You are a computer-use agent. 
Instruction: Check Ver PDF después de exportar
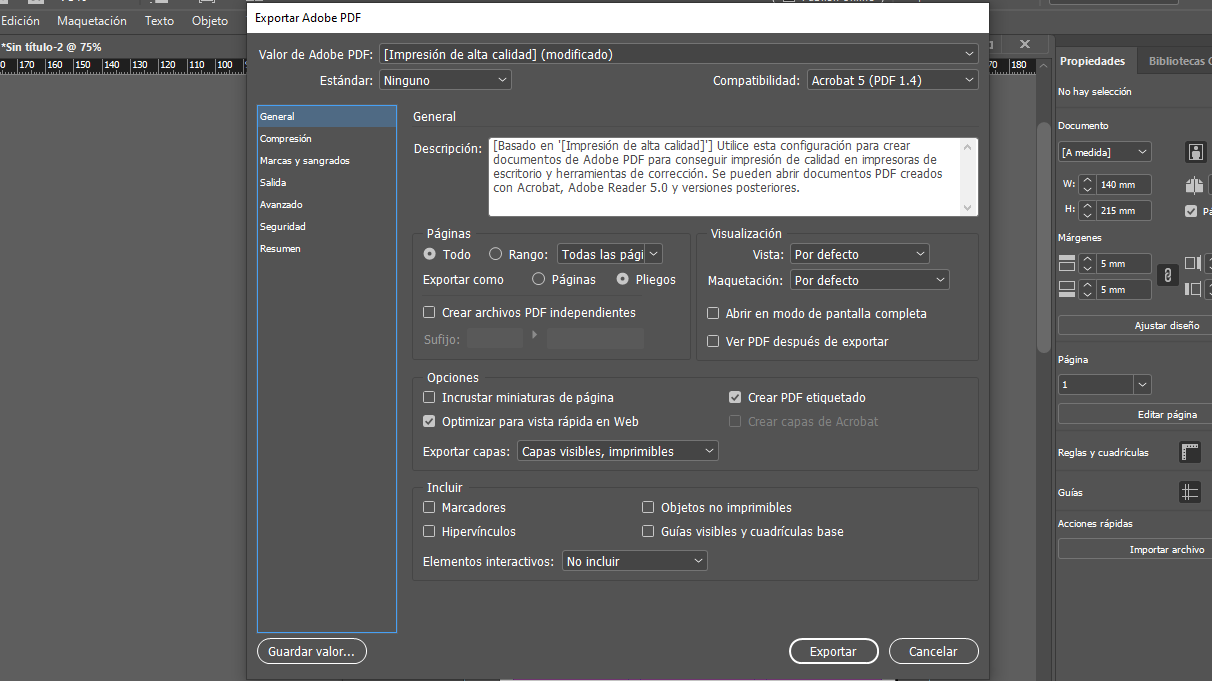(713, 342)
